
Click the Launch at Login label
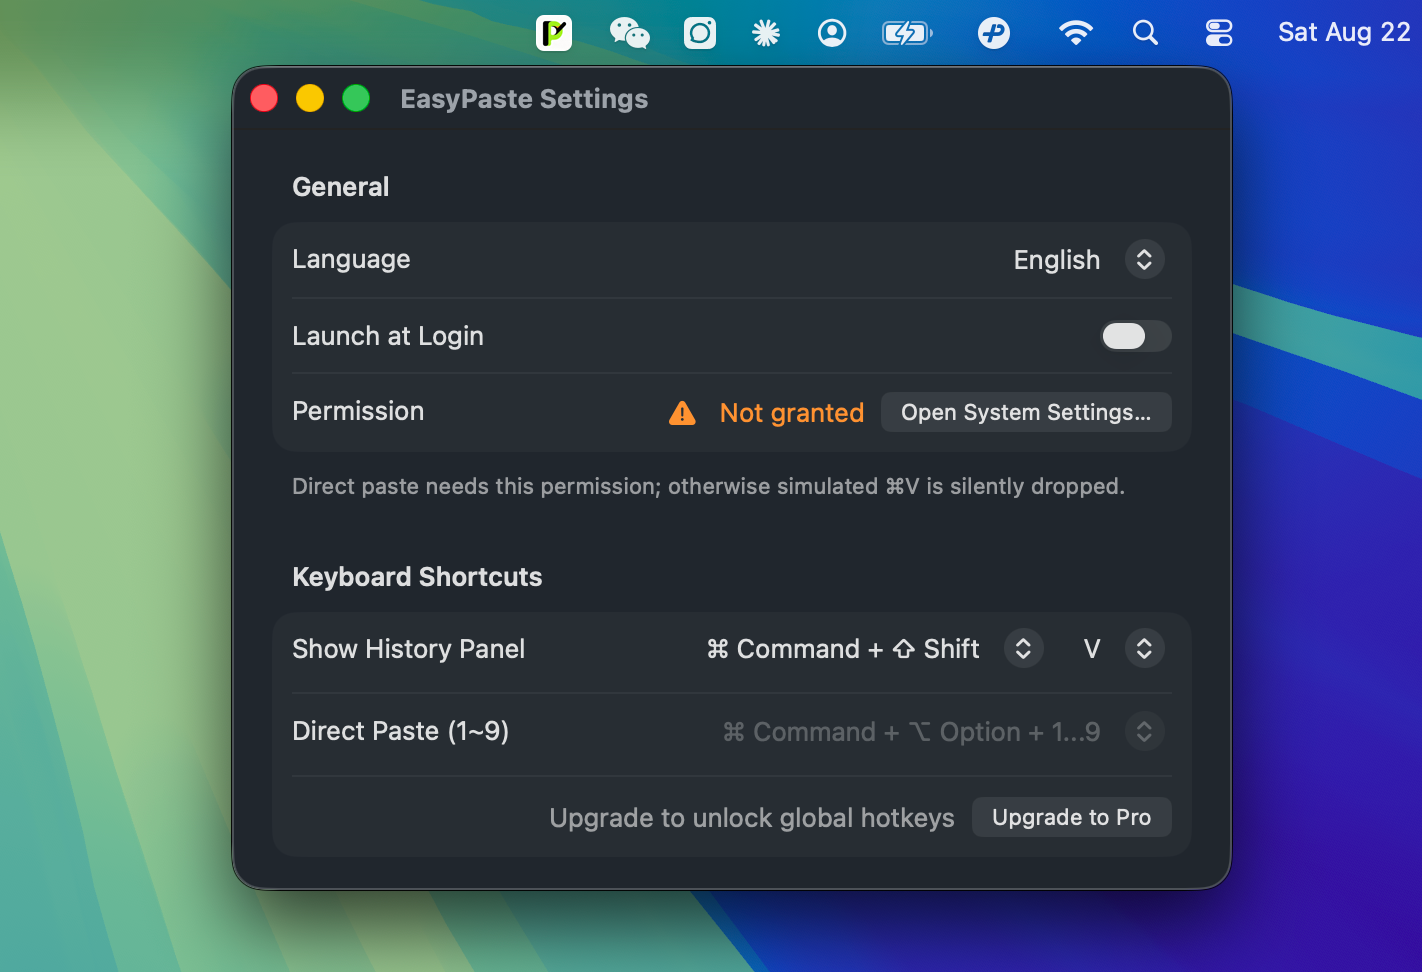coord(388,336)
